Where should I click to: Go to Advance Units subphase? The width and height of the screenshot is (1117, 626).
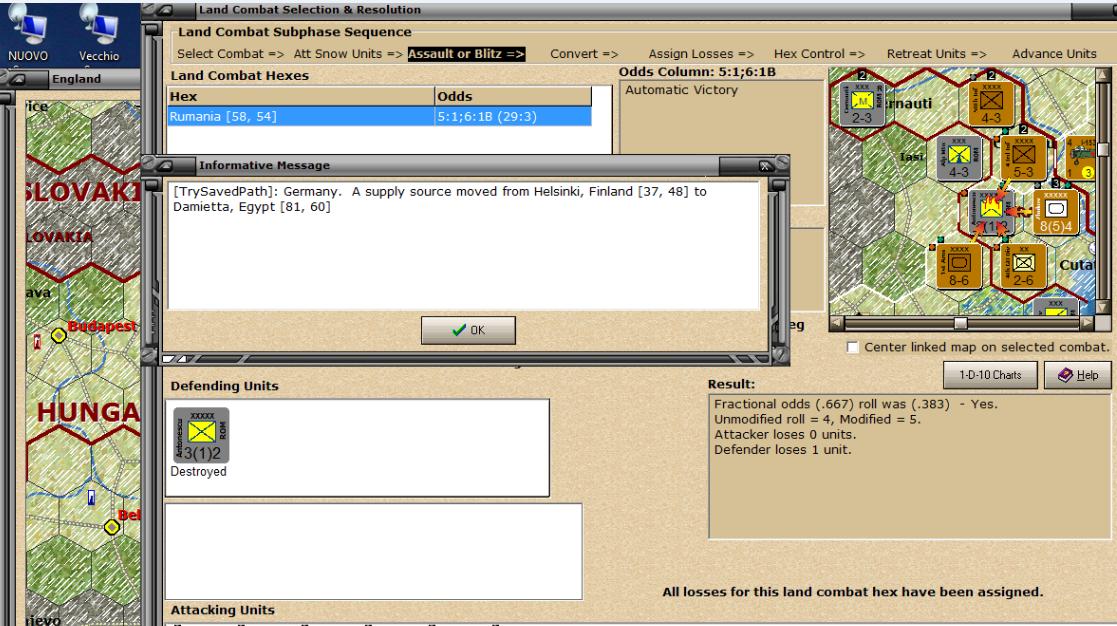1054,53
